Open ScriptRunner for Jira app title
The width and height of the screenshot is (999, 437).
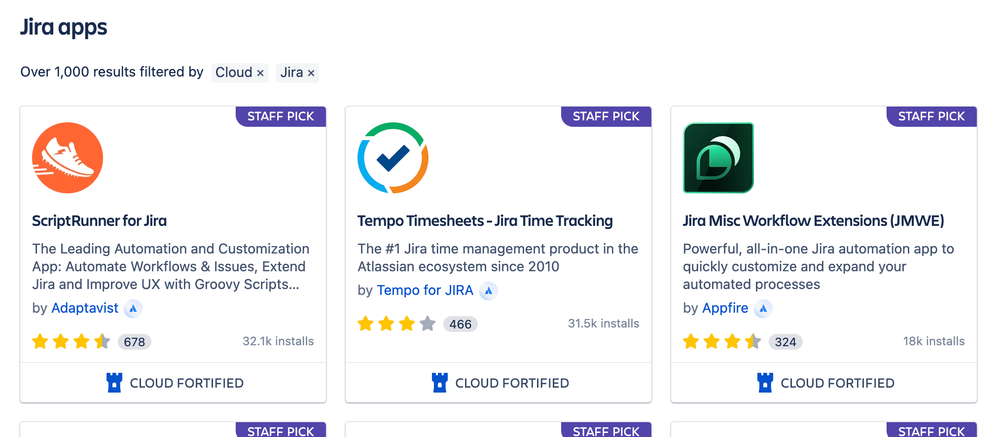point(99,221)
